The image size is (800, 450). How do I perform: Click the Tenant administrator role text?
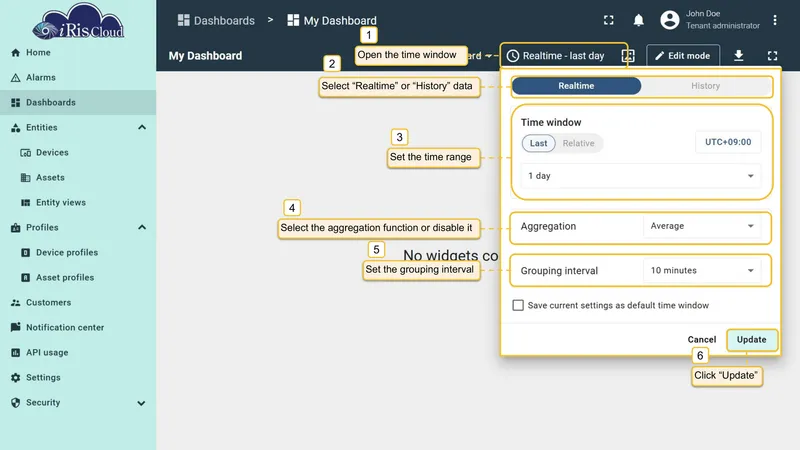pyautogui.click(x=722, y=26)
